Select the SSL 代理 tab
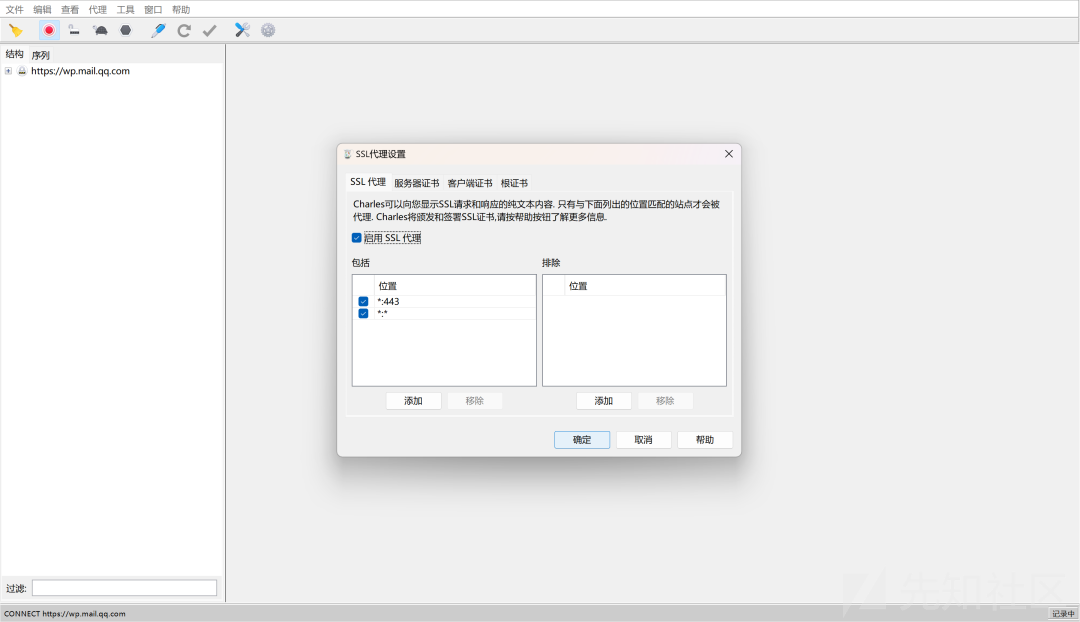Screen dimensions: 1080x622 click(368, 182)
